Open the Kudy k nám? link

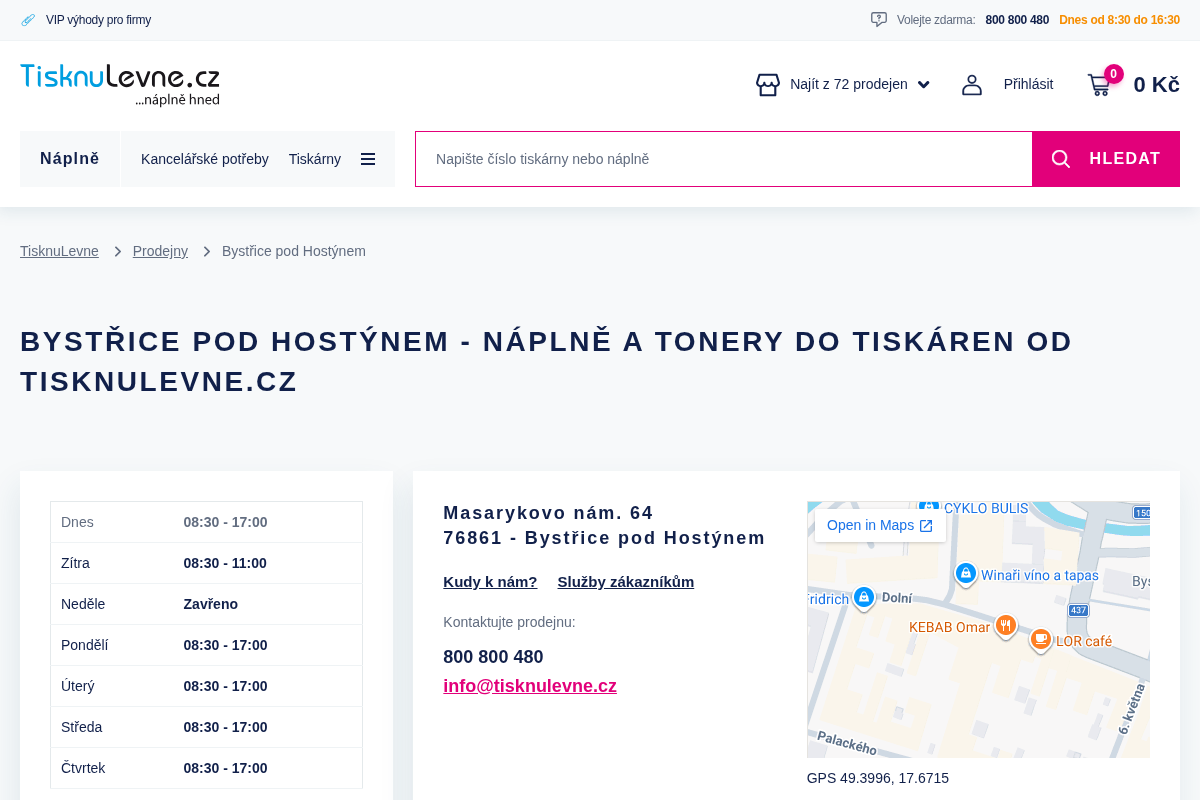pos(490,582)
